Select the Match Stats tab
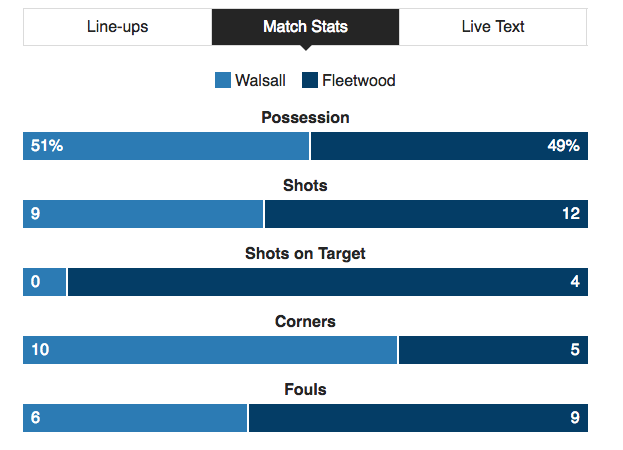 coord(305,27)
